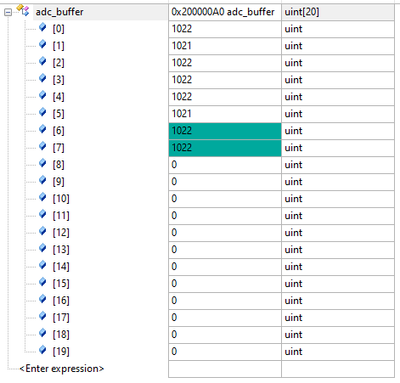
Task: Click the blue diamond icon for [8]
Action: click(x=43, y=163)
